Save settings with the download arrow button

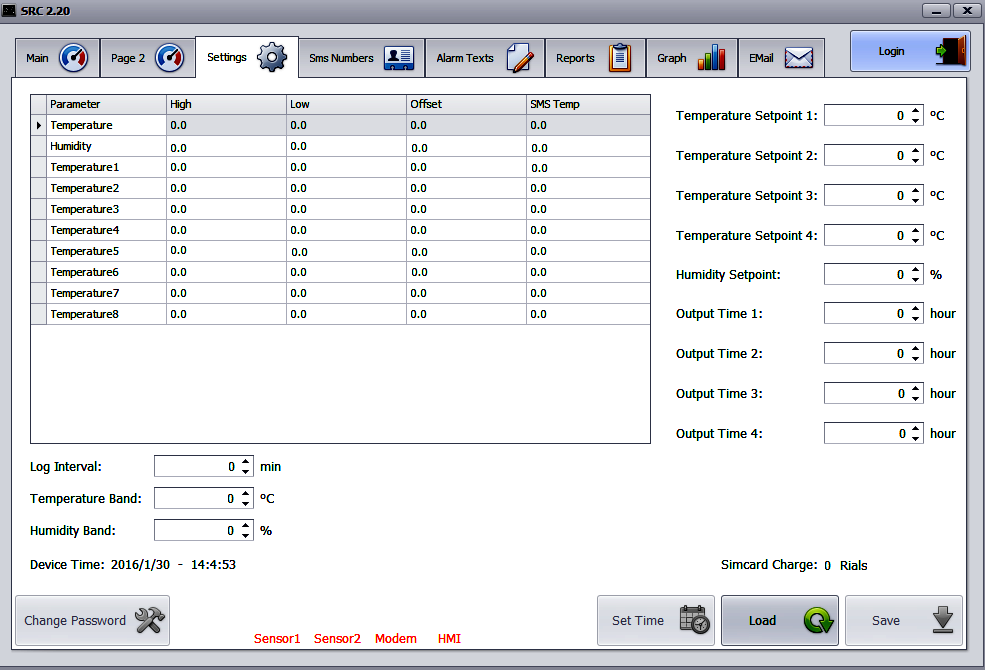point(903,620)
